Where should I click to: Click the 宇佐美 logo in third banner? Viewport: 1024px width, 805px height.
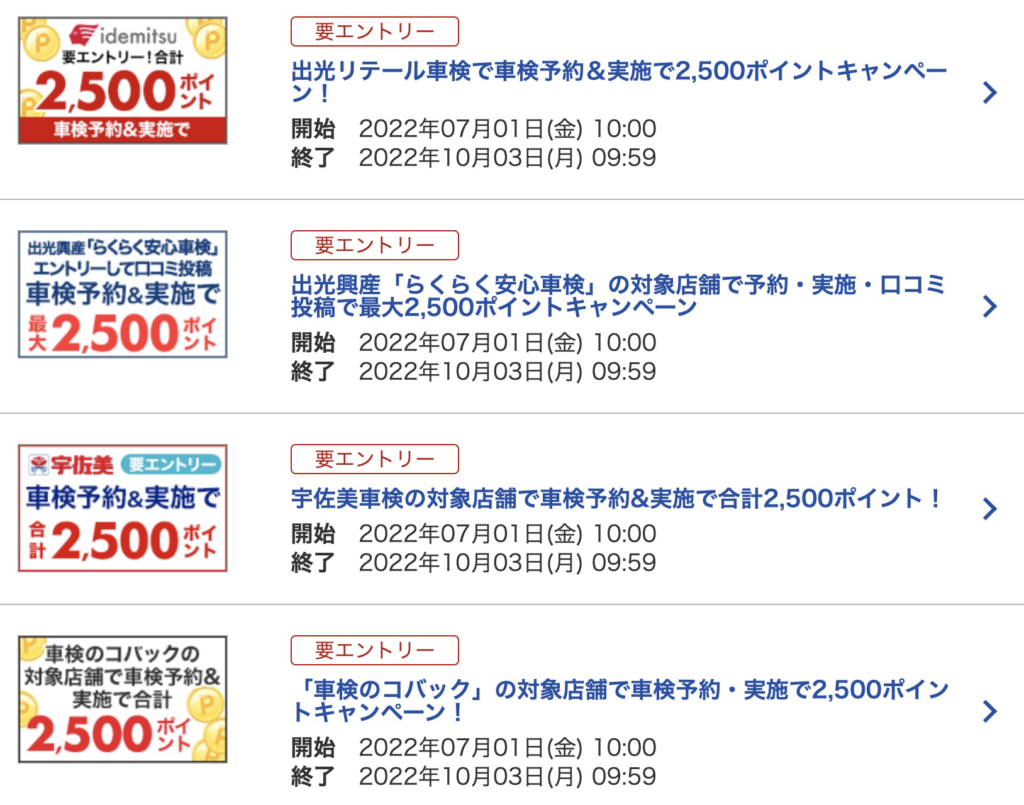point(71,464)
